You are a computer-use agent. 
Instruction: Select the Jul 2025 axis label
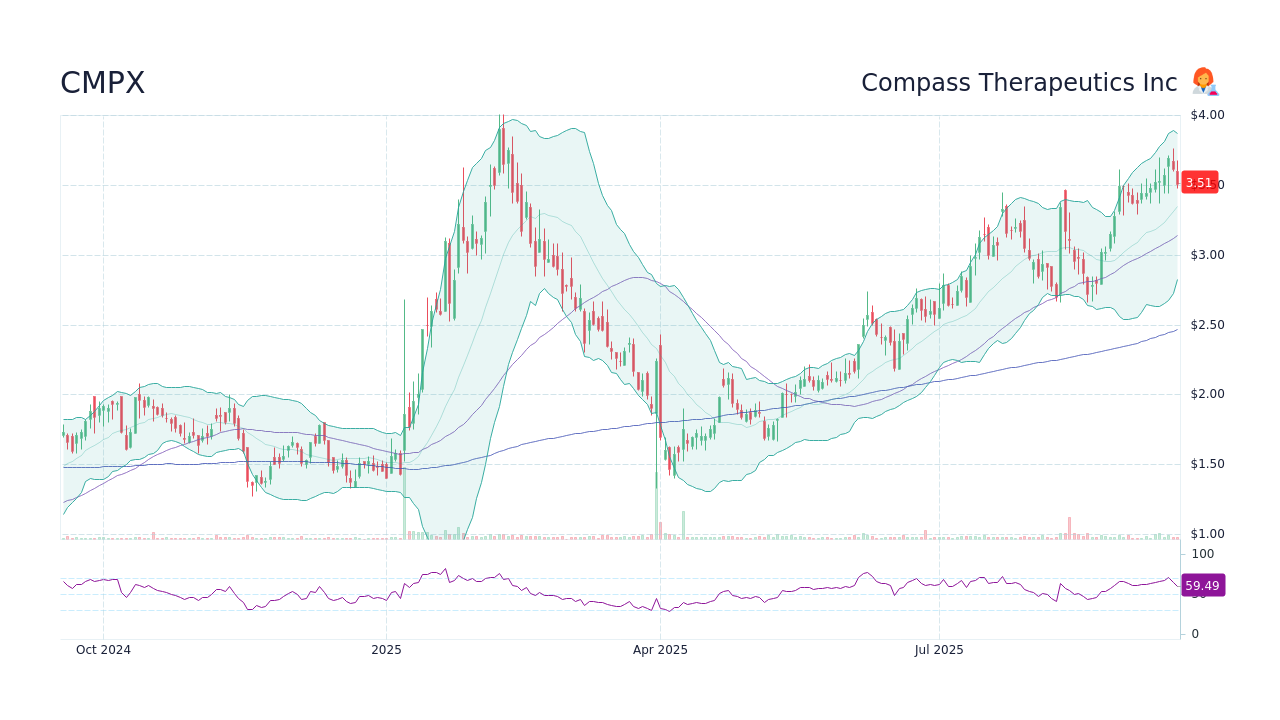point(938,649)
